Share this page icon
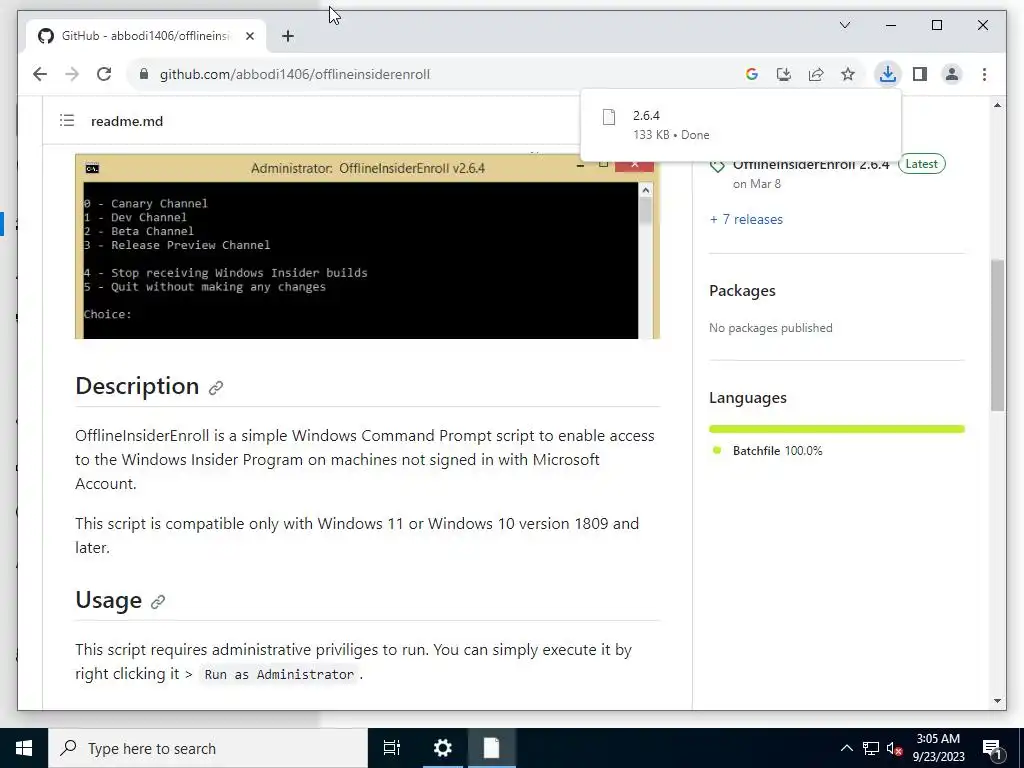 pos(816,74)
